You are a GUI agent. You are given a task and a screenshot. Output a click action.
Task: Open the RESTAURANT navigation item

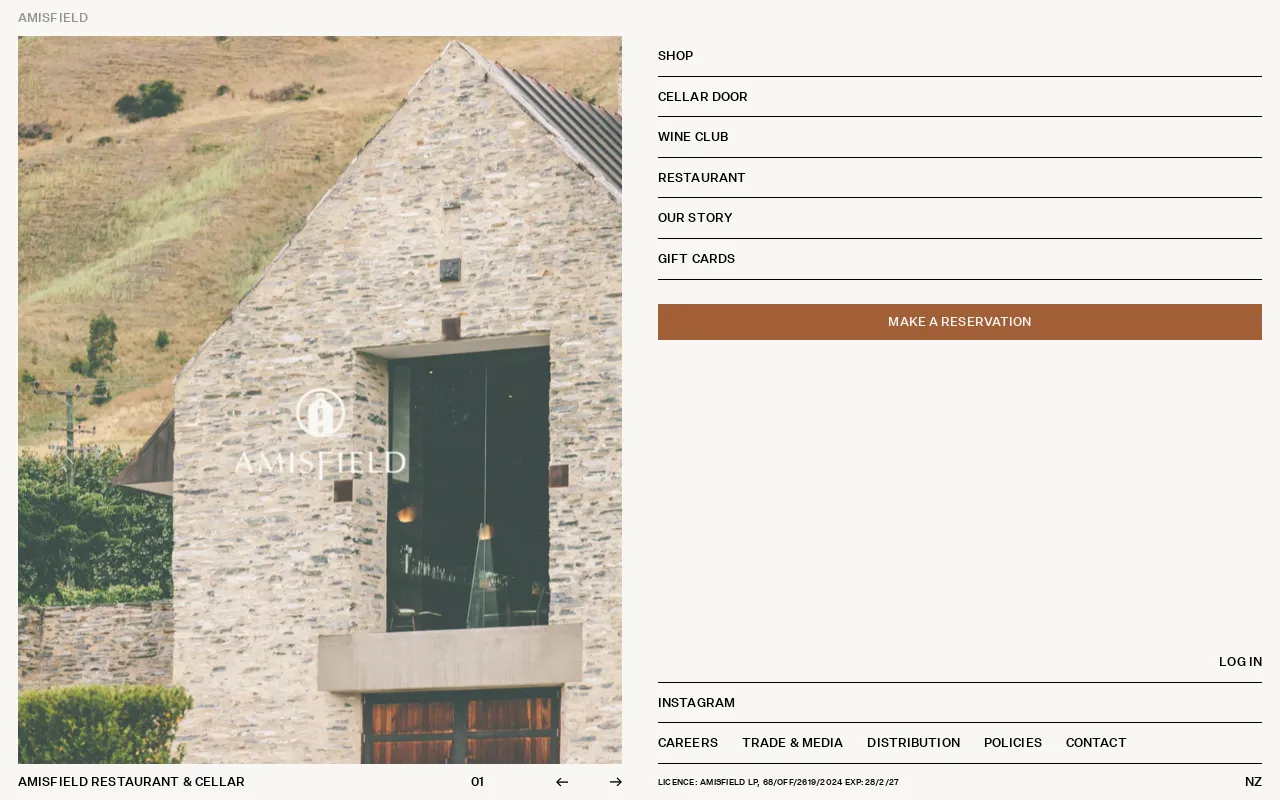click(702, 177)
